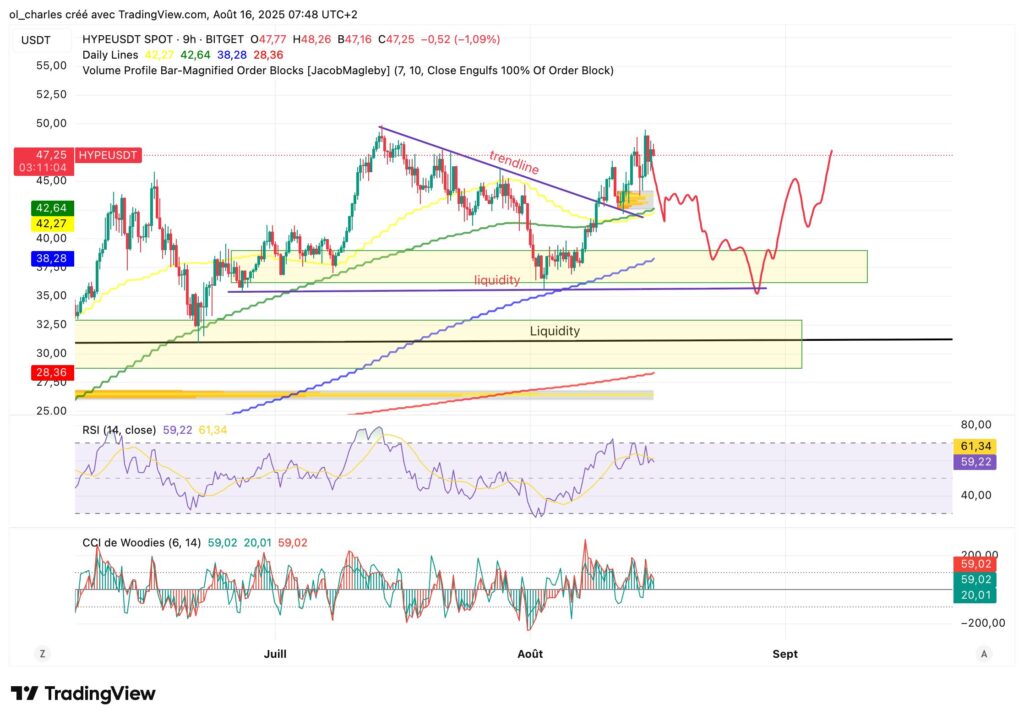Select Sept on the date axis
This screenshot has height=721, width=1024.
785,654
